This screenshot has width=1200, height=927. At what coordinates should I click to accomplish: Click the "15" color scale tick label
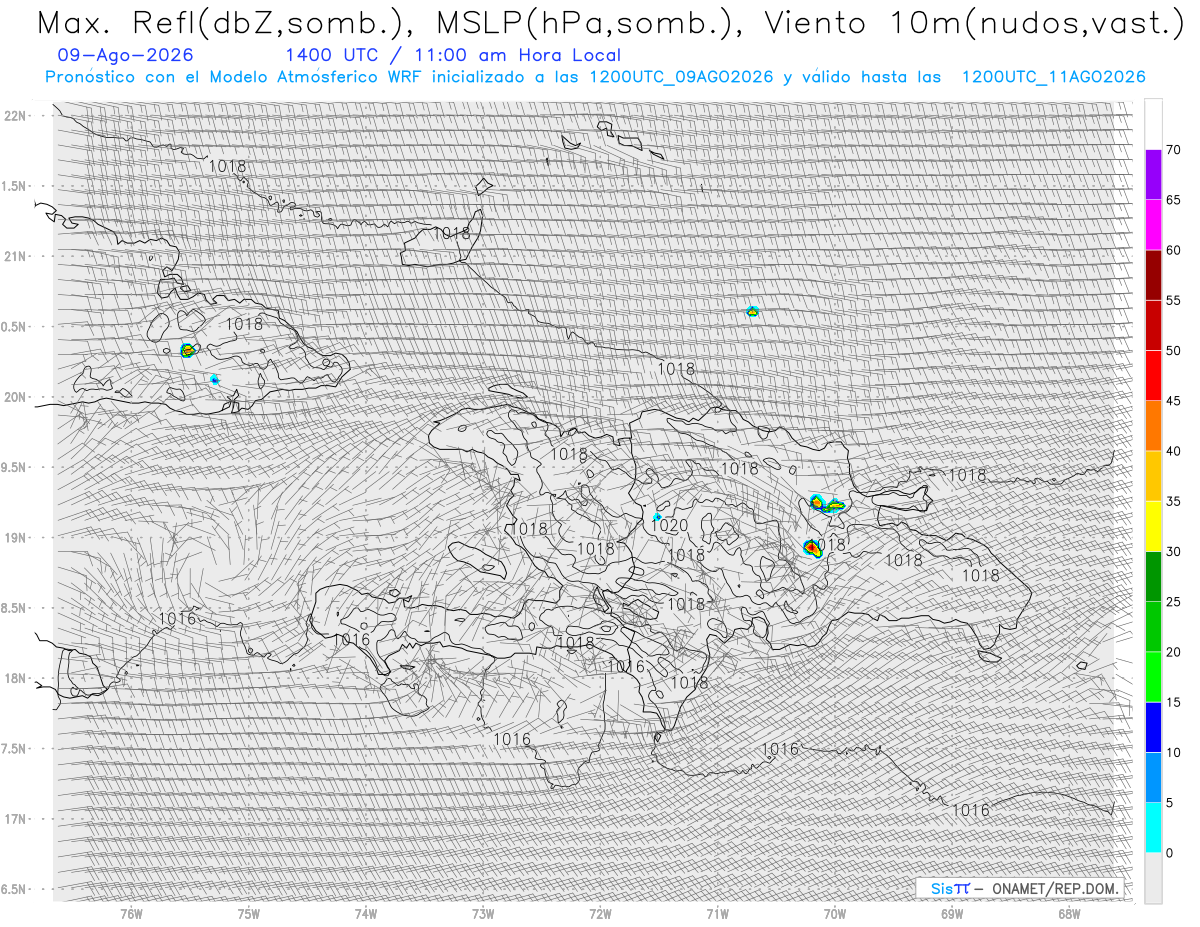(1173, 703)
